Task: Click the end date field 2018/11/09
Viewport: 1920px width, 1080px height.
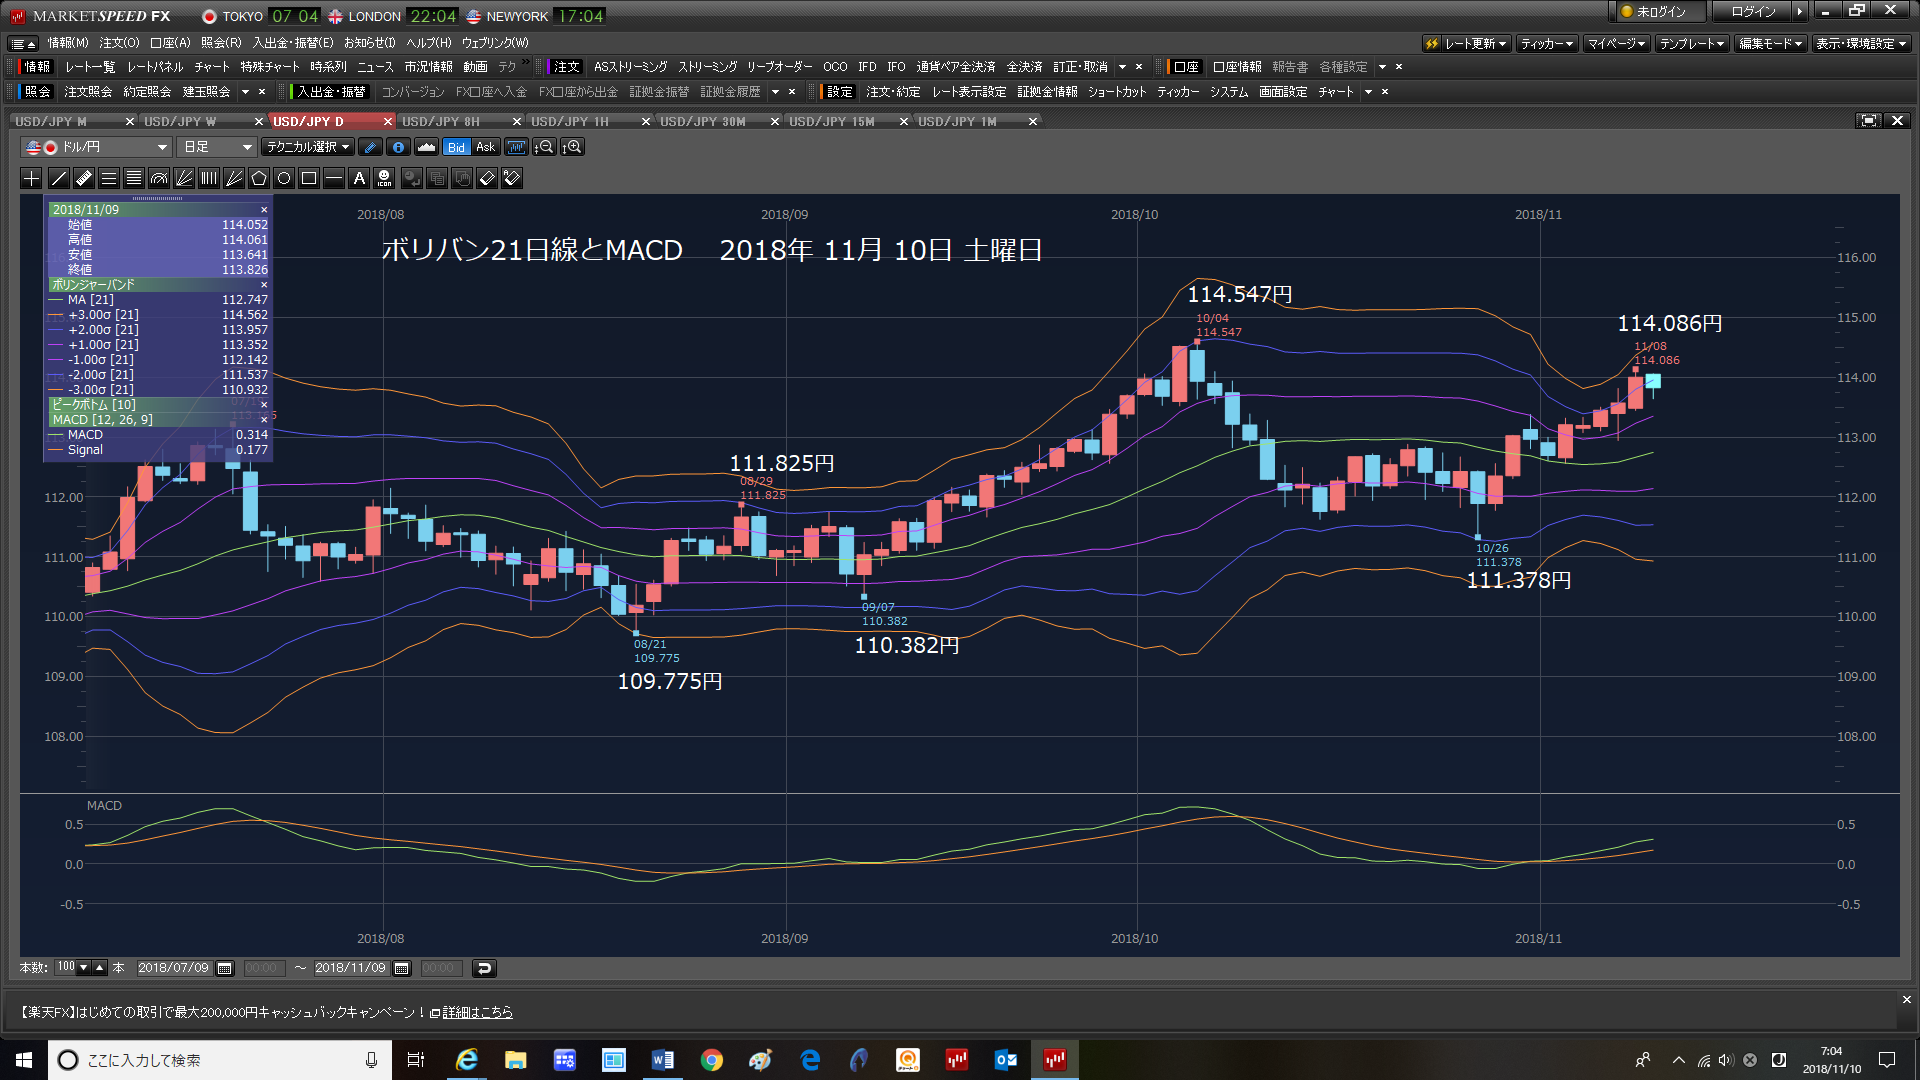Action: click(351, 968)
